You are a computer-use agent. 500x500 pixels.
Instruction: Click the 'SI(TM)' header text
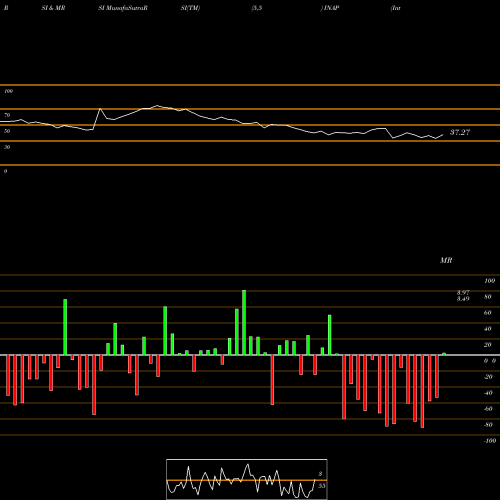[190, 8]
